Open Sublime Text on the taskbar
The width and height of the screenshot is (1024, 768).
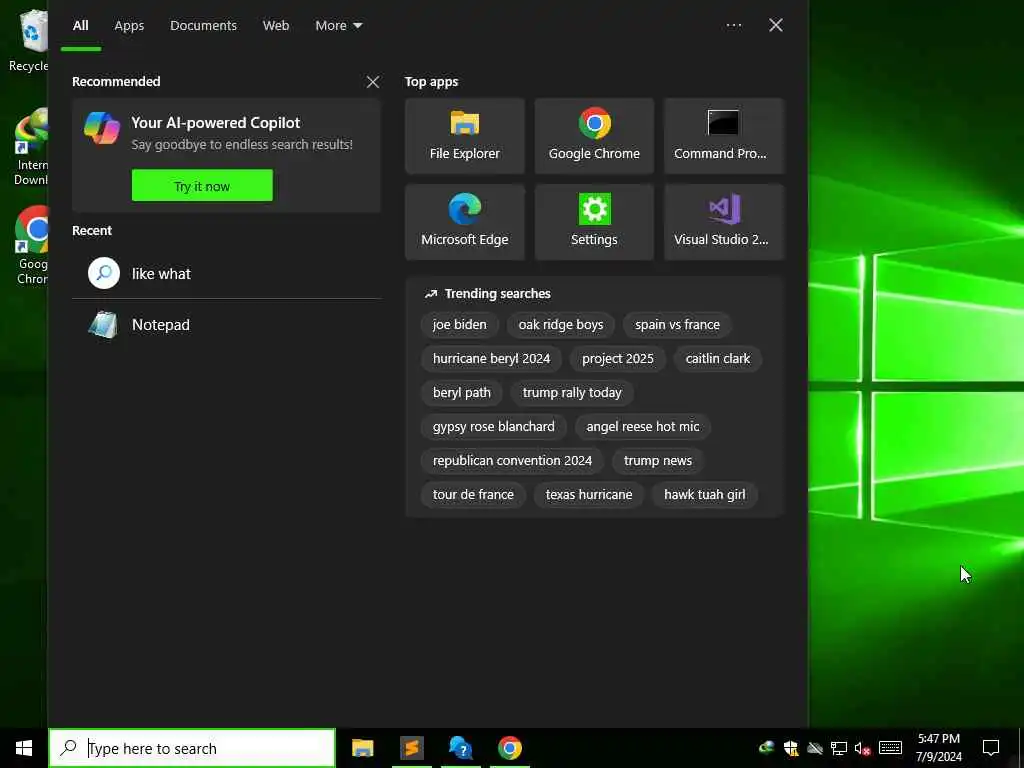pos(411,748)
